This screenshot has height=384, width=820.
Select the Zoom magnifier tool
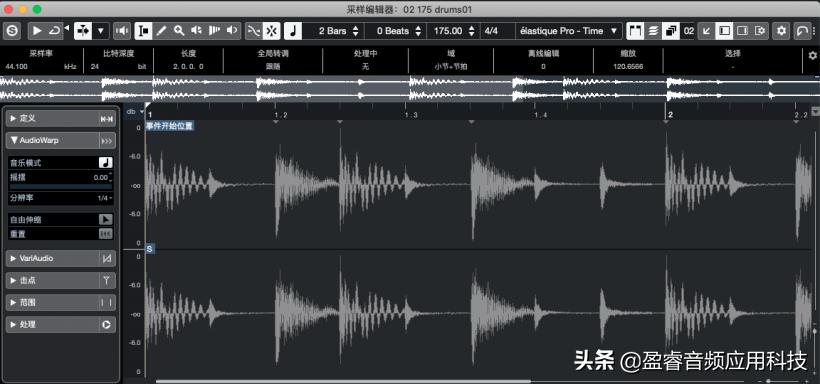179,31
